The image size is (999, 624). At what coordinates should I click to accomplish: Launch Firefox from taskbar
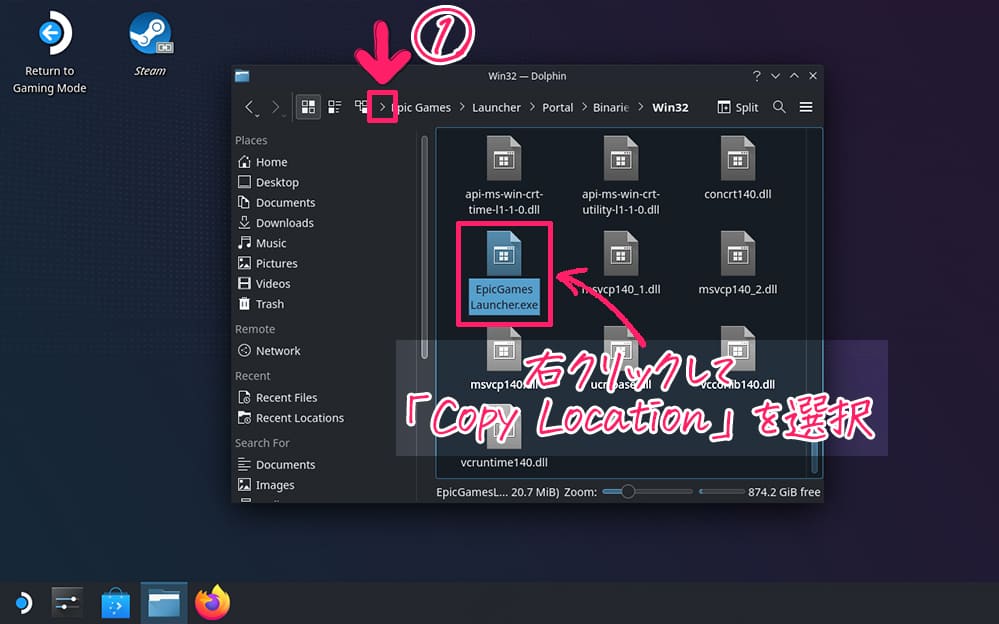tap(212, 603)
